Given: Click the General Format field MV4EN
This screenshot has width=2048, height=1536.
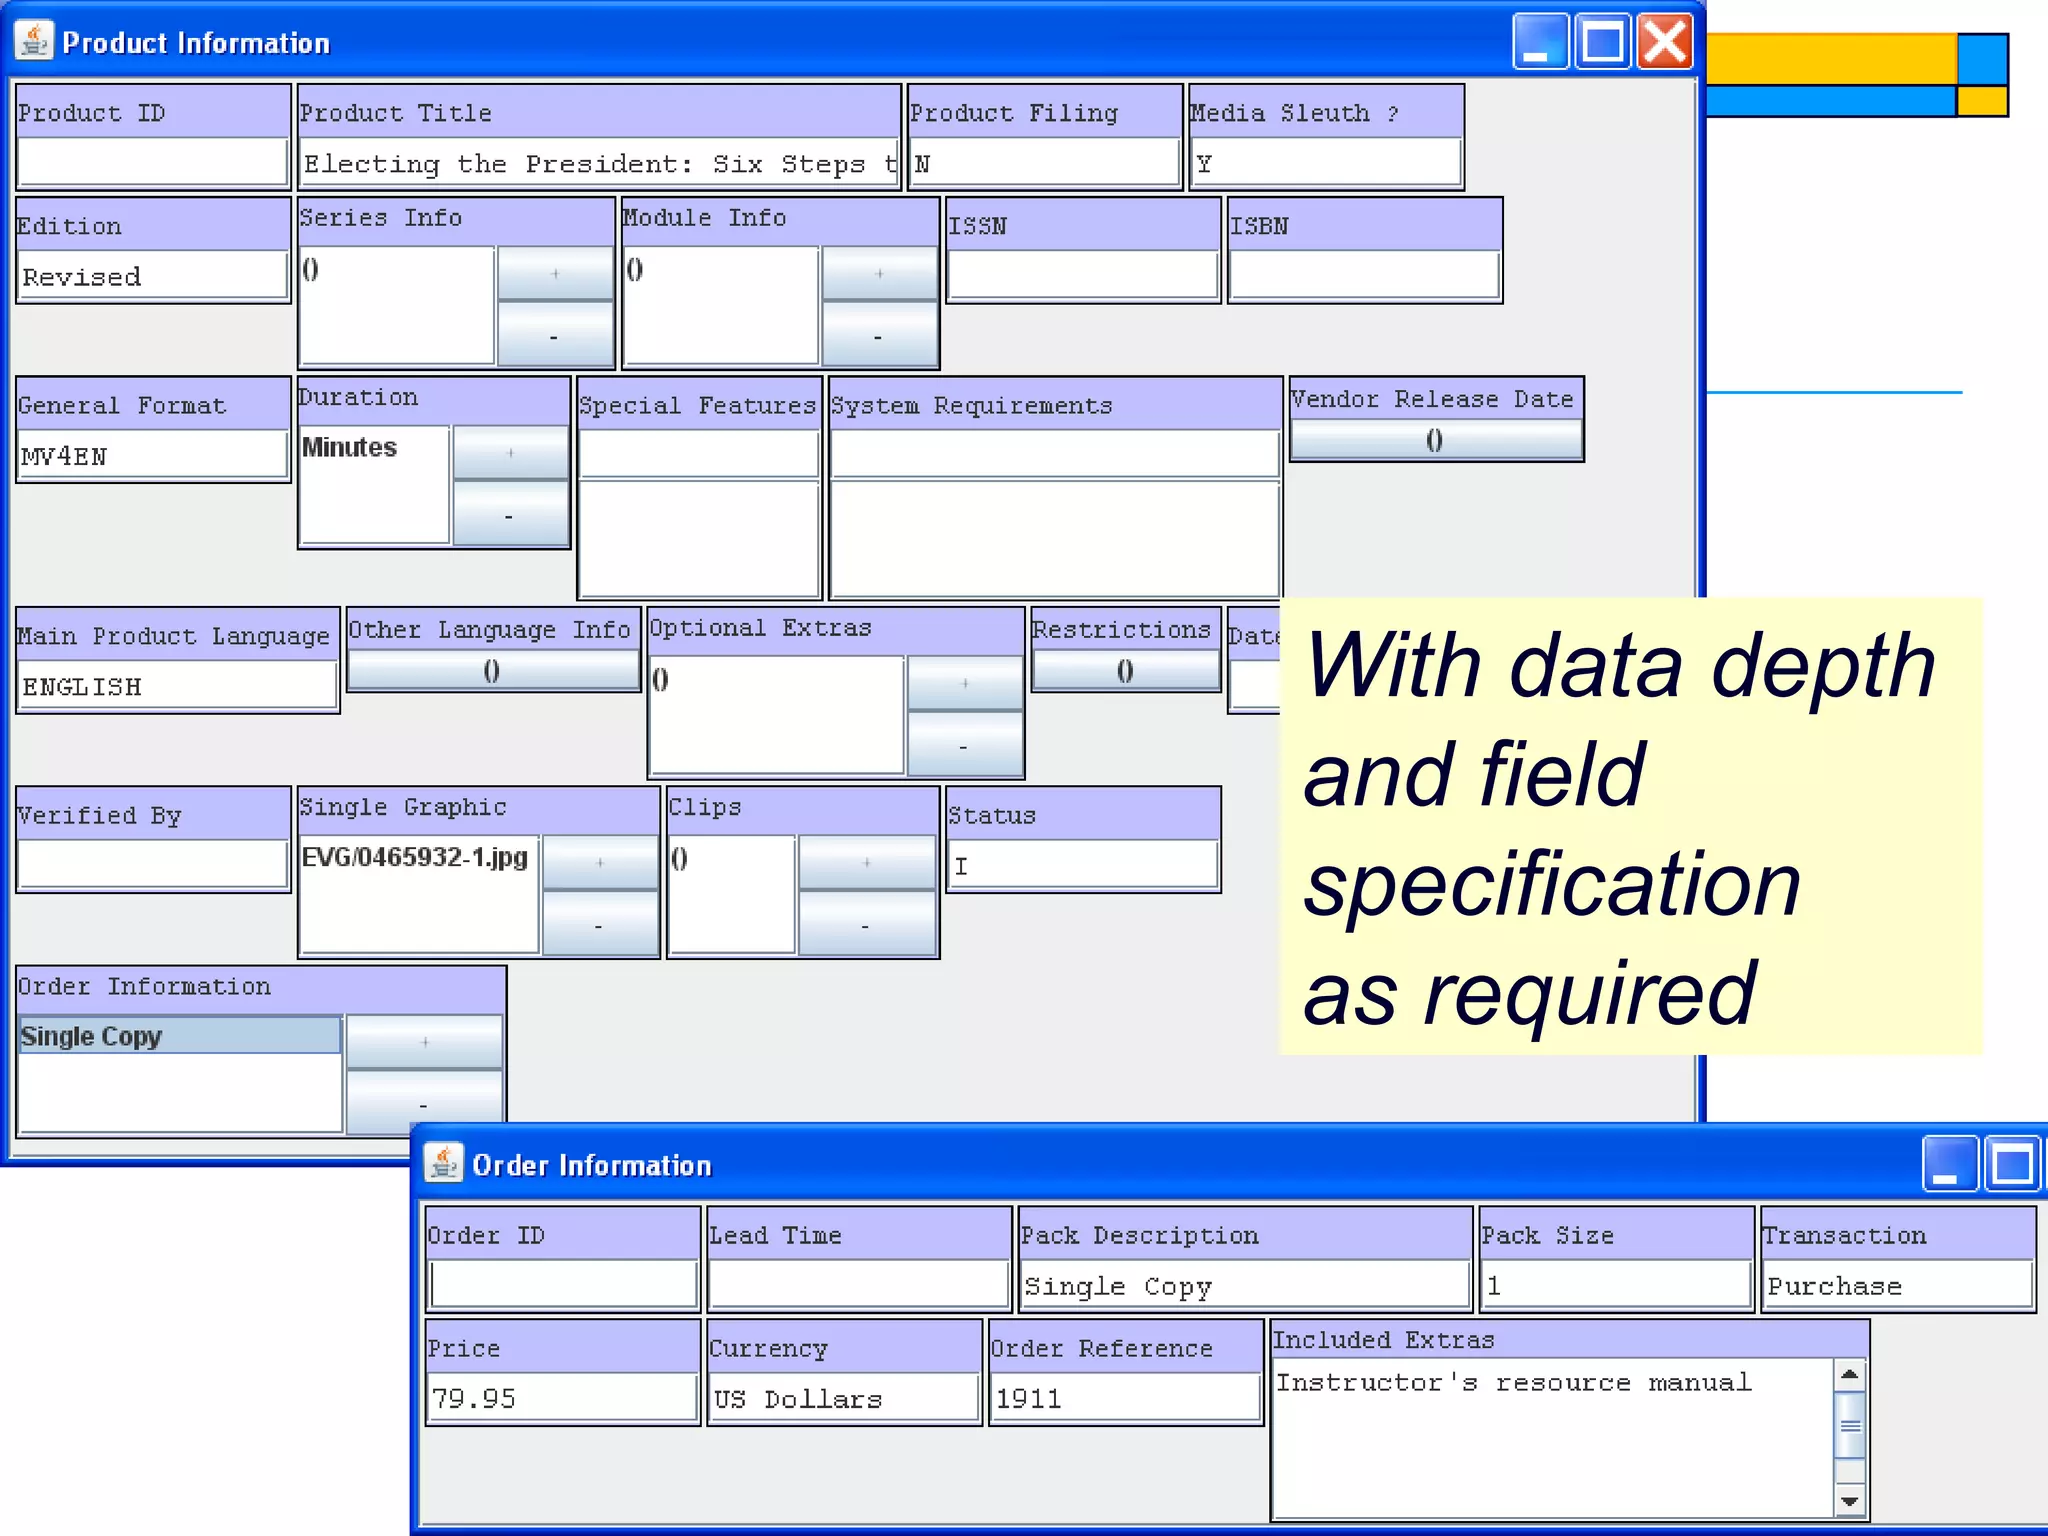Looking at the screenshot, I should [152, 456].
